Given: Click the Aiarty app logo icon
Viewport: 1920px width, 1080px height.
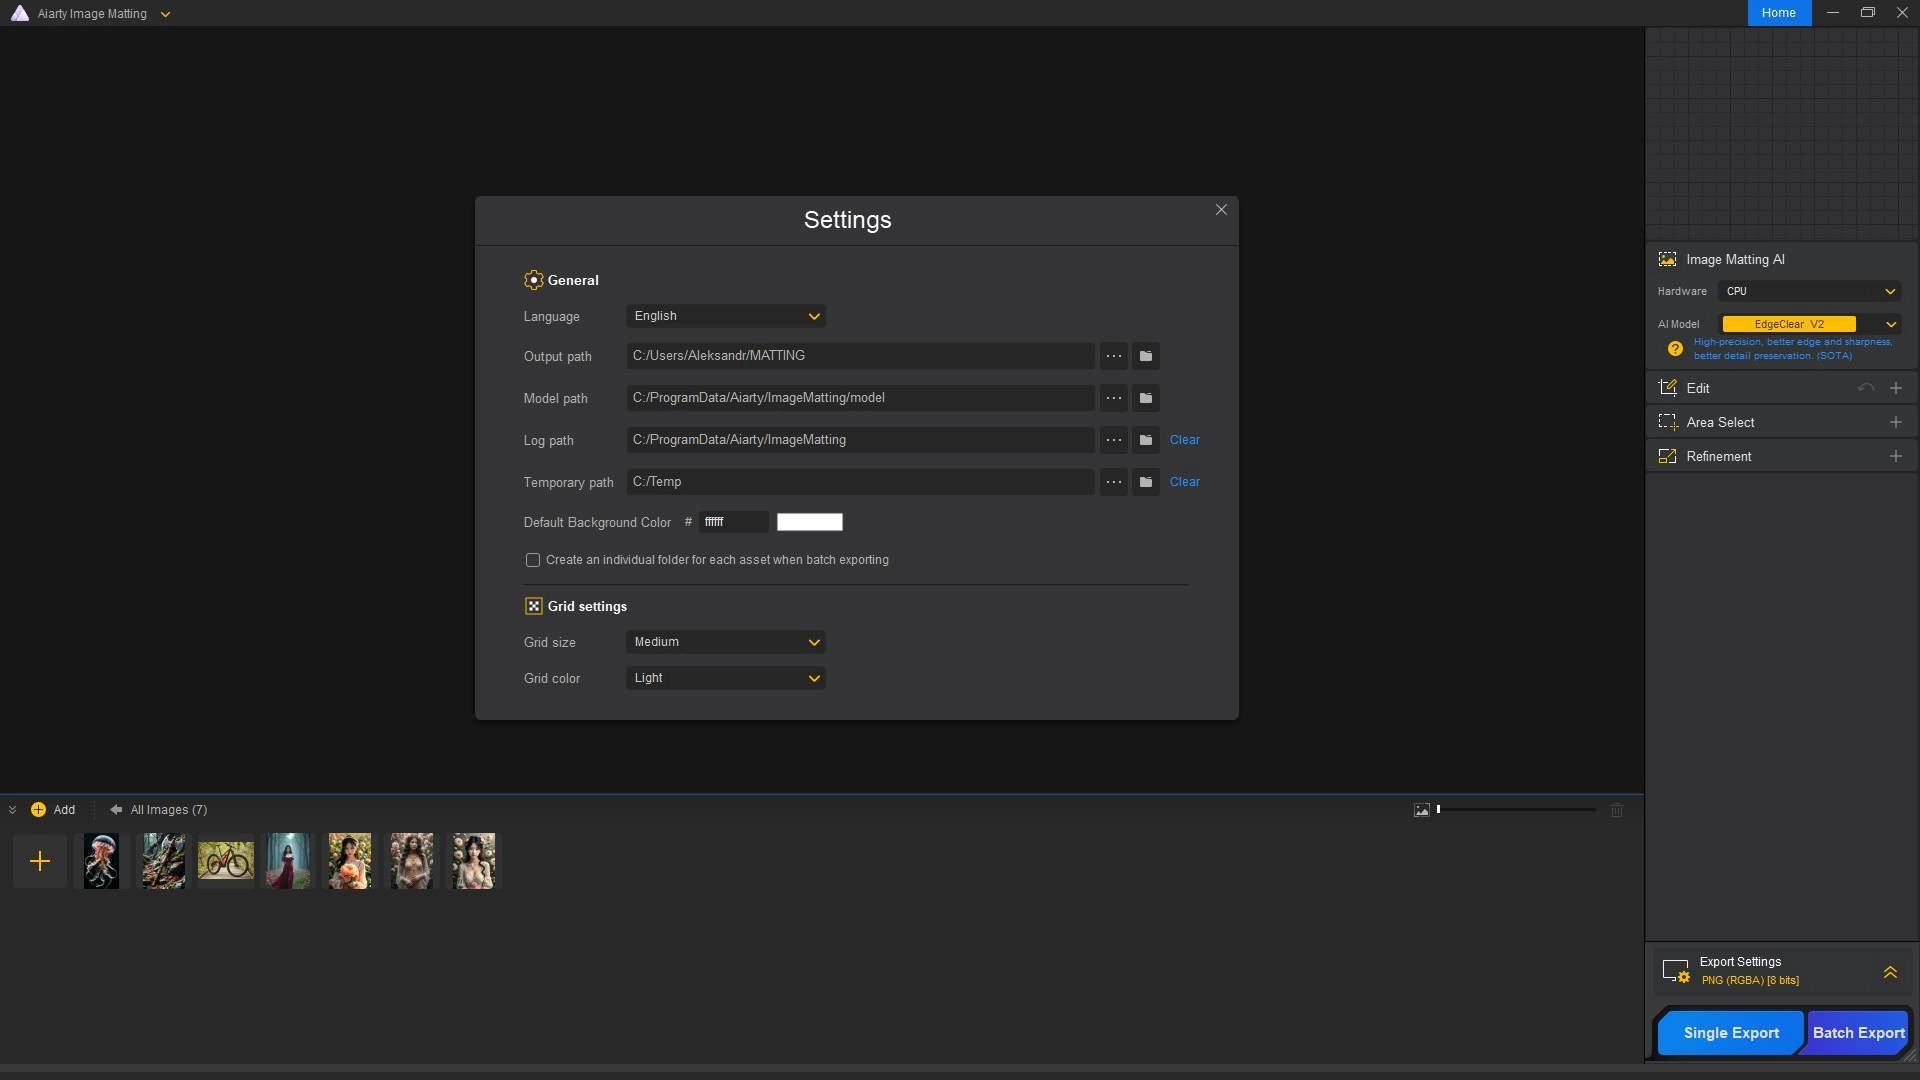Looking at the screenshot, I should tap(20, 13).
